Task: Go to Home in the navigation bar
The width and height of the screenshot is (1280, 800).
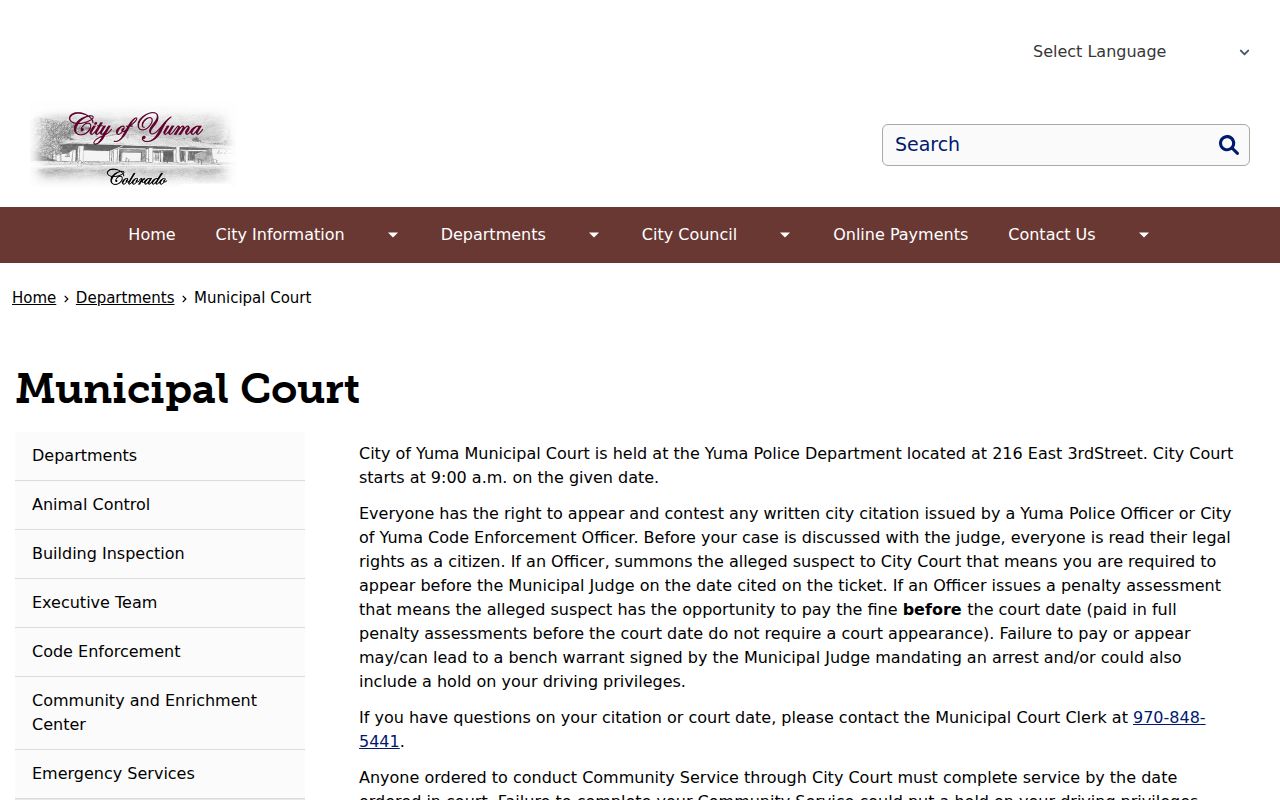Action: click(152, 234)
